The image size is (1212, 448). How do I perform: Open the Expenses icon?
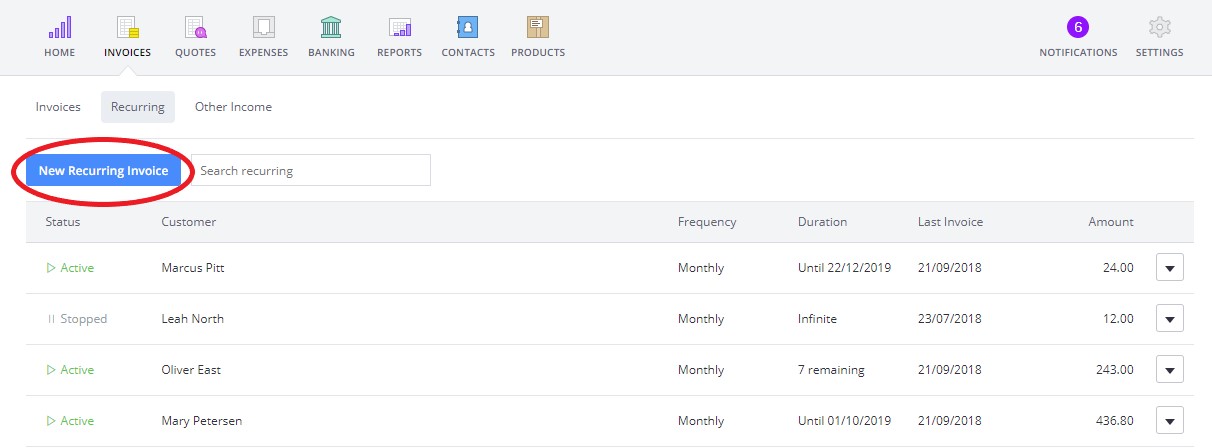pos(263,27)
